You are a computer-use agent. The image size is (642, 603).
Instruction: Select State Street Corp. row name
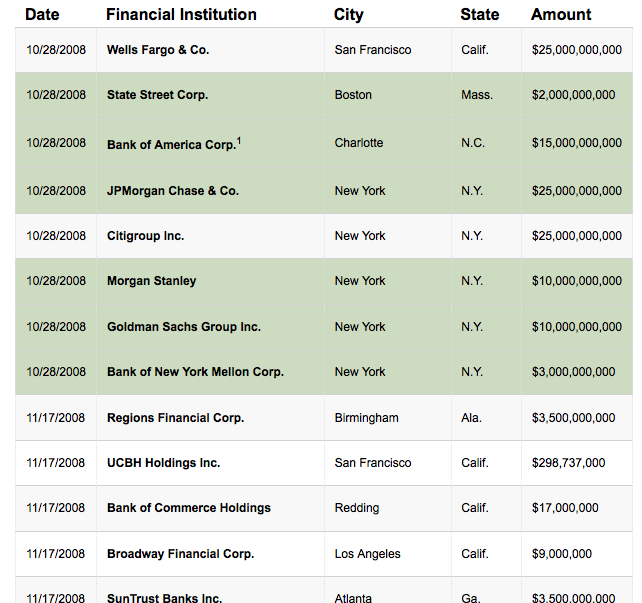point(157,96)
